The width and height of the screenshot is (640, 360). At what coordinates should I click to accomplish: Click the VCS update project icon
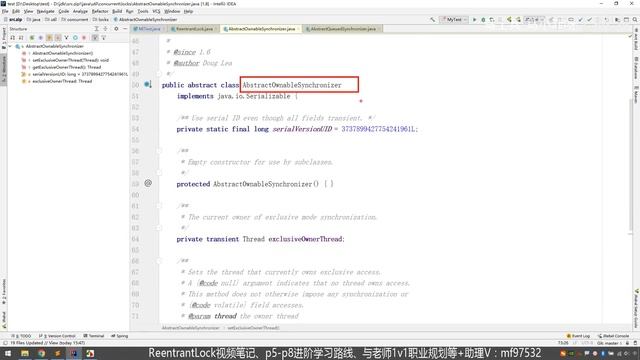580,20
